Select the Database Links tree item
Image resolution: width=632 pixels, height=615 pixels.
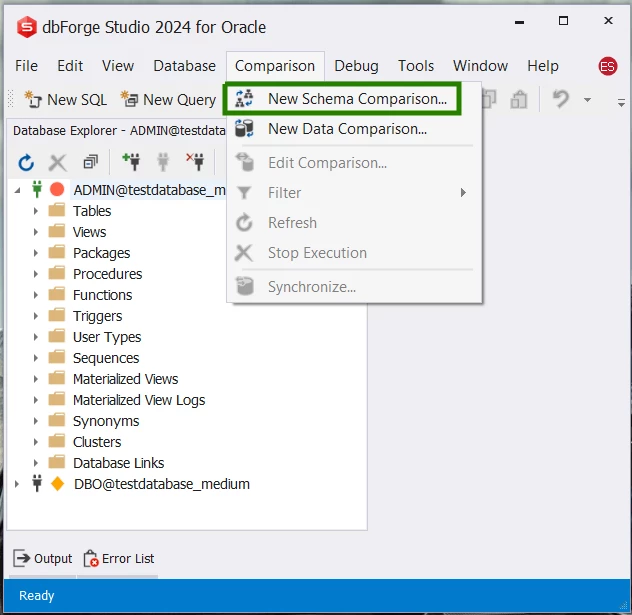coord(118,463)
